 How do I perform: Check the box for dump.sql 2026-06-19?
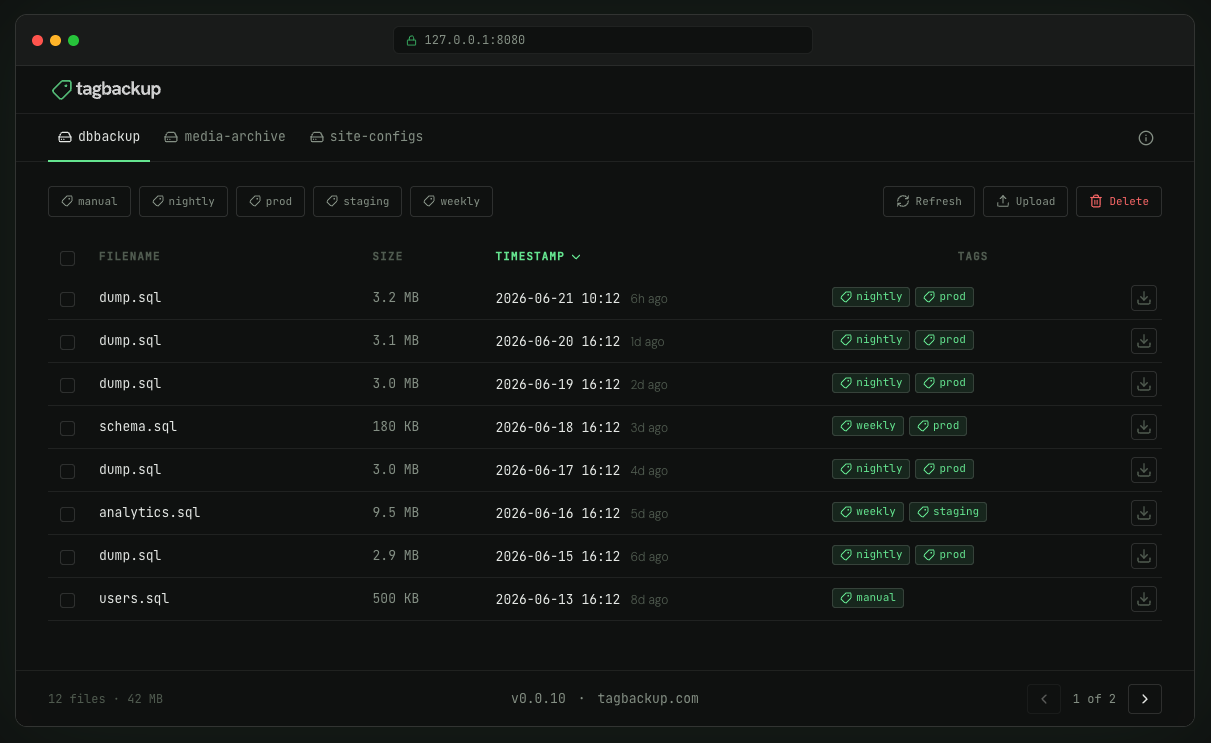coord(67,385)
